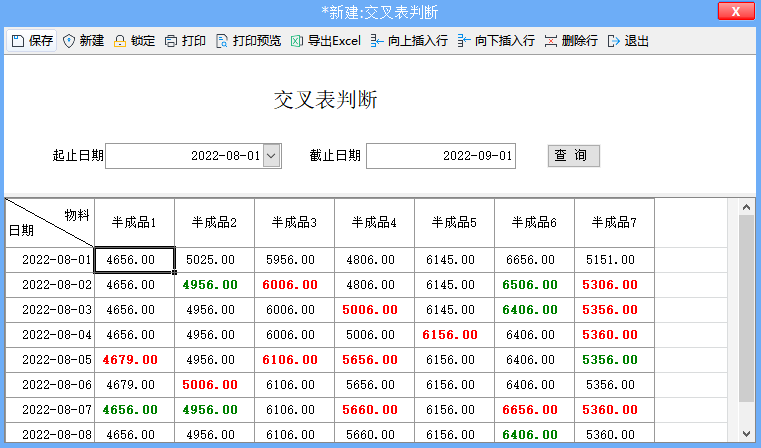Select the red cell 5006.00 in row 2022-08-06
The height and width of the screenshot is (448, 761).
pos(215,385)
